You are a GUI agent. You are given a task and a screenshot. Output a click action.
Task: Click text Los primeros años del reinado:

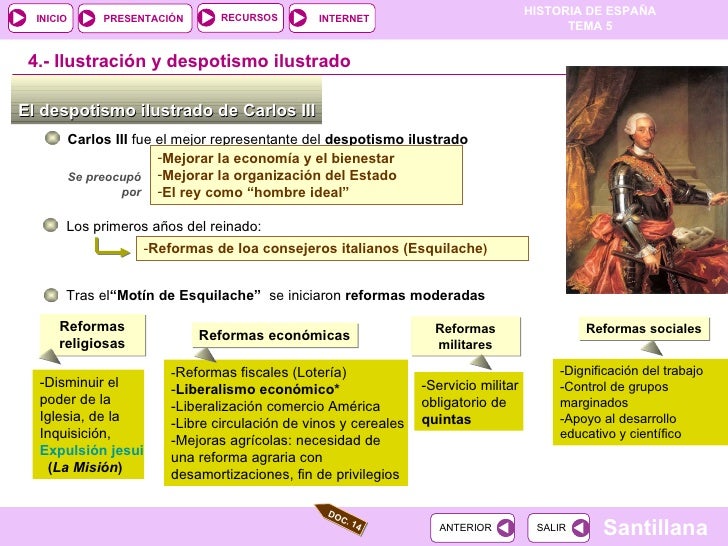[x=164, y=227]
